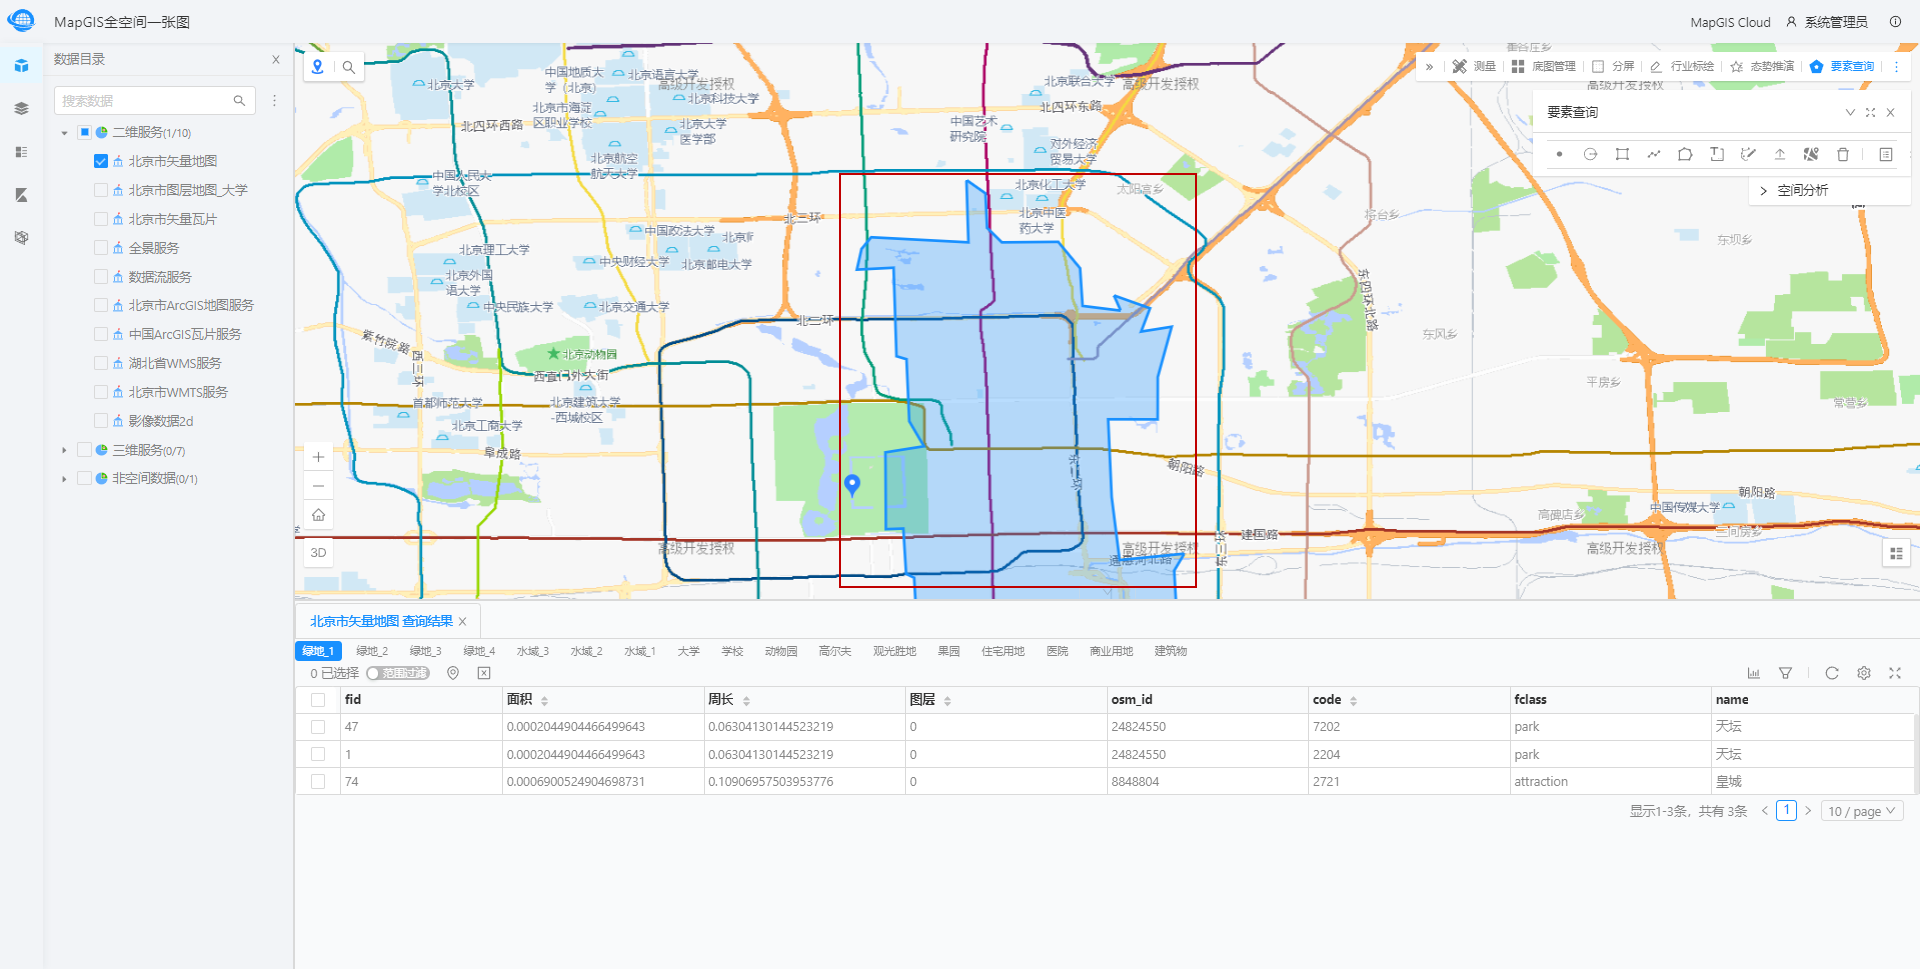Click the location pin icon on map search bar
Viewport: 1920px width, 969px height.
pyautogui.click(x=318, y=67)
